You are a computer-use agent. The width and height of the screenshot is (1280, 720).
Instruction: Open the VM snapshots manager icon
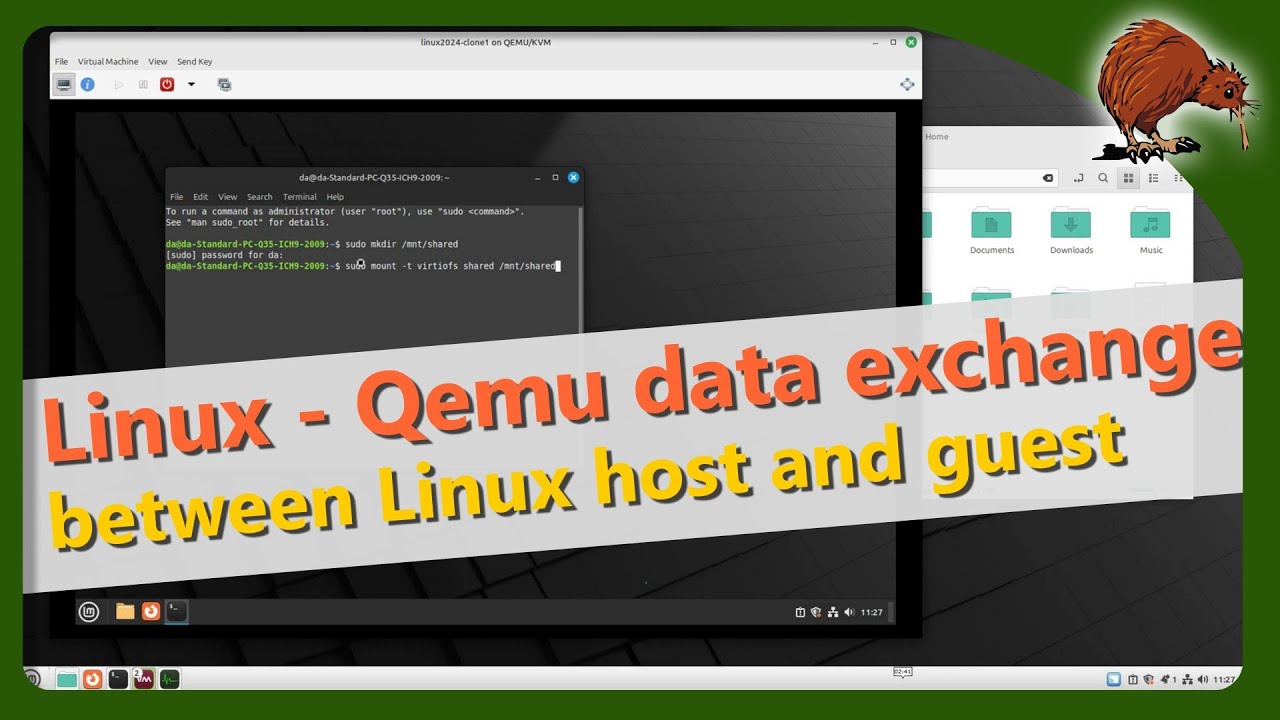[224, 85]
